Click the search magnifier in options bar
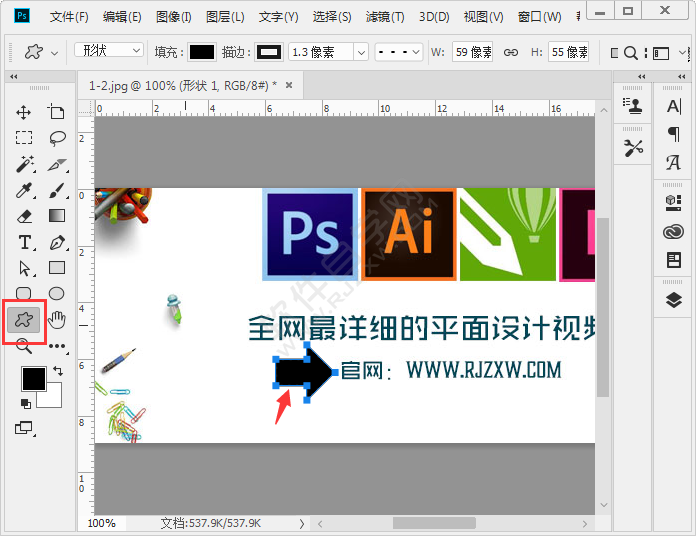 point(630,53)
